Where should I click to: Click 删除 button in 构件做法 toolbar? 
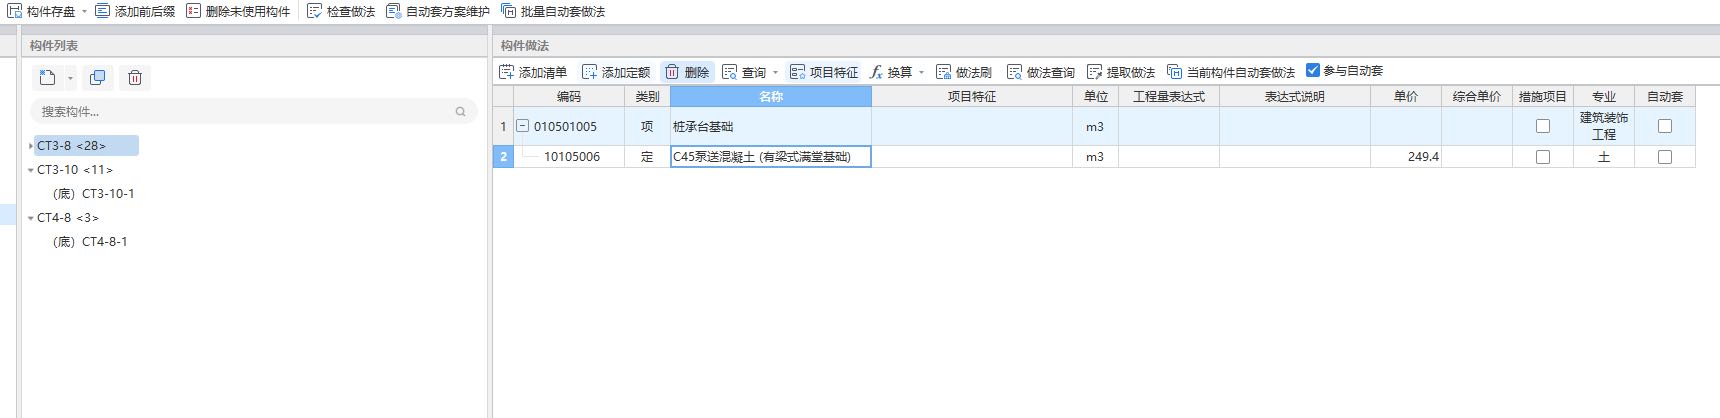(x=687, y=72)
